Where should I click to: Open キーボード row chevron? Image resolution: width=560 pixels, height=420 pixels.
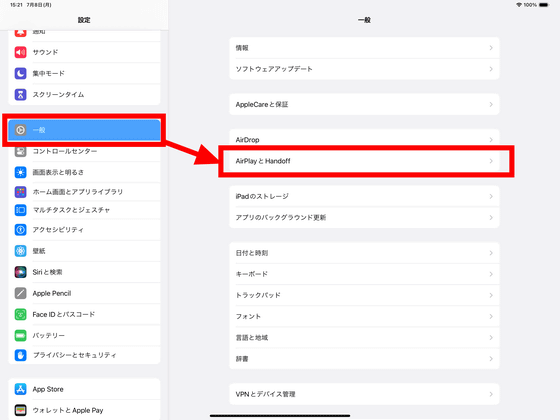point(491,274)
